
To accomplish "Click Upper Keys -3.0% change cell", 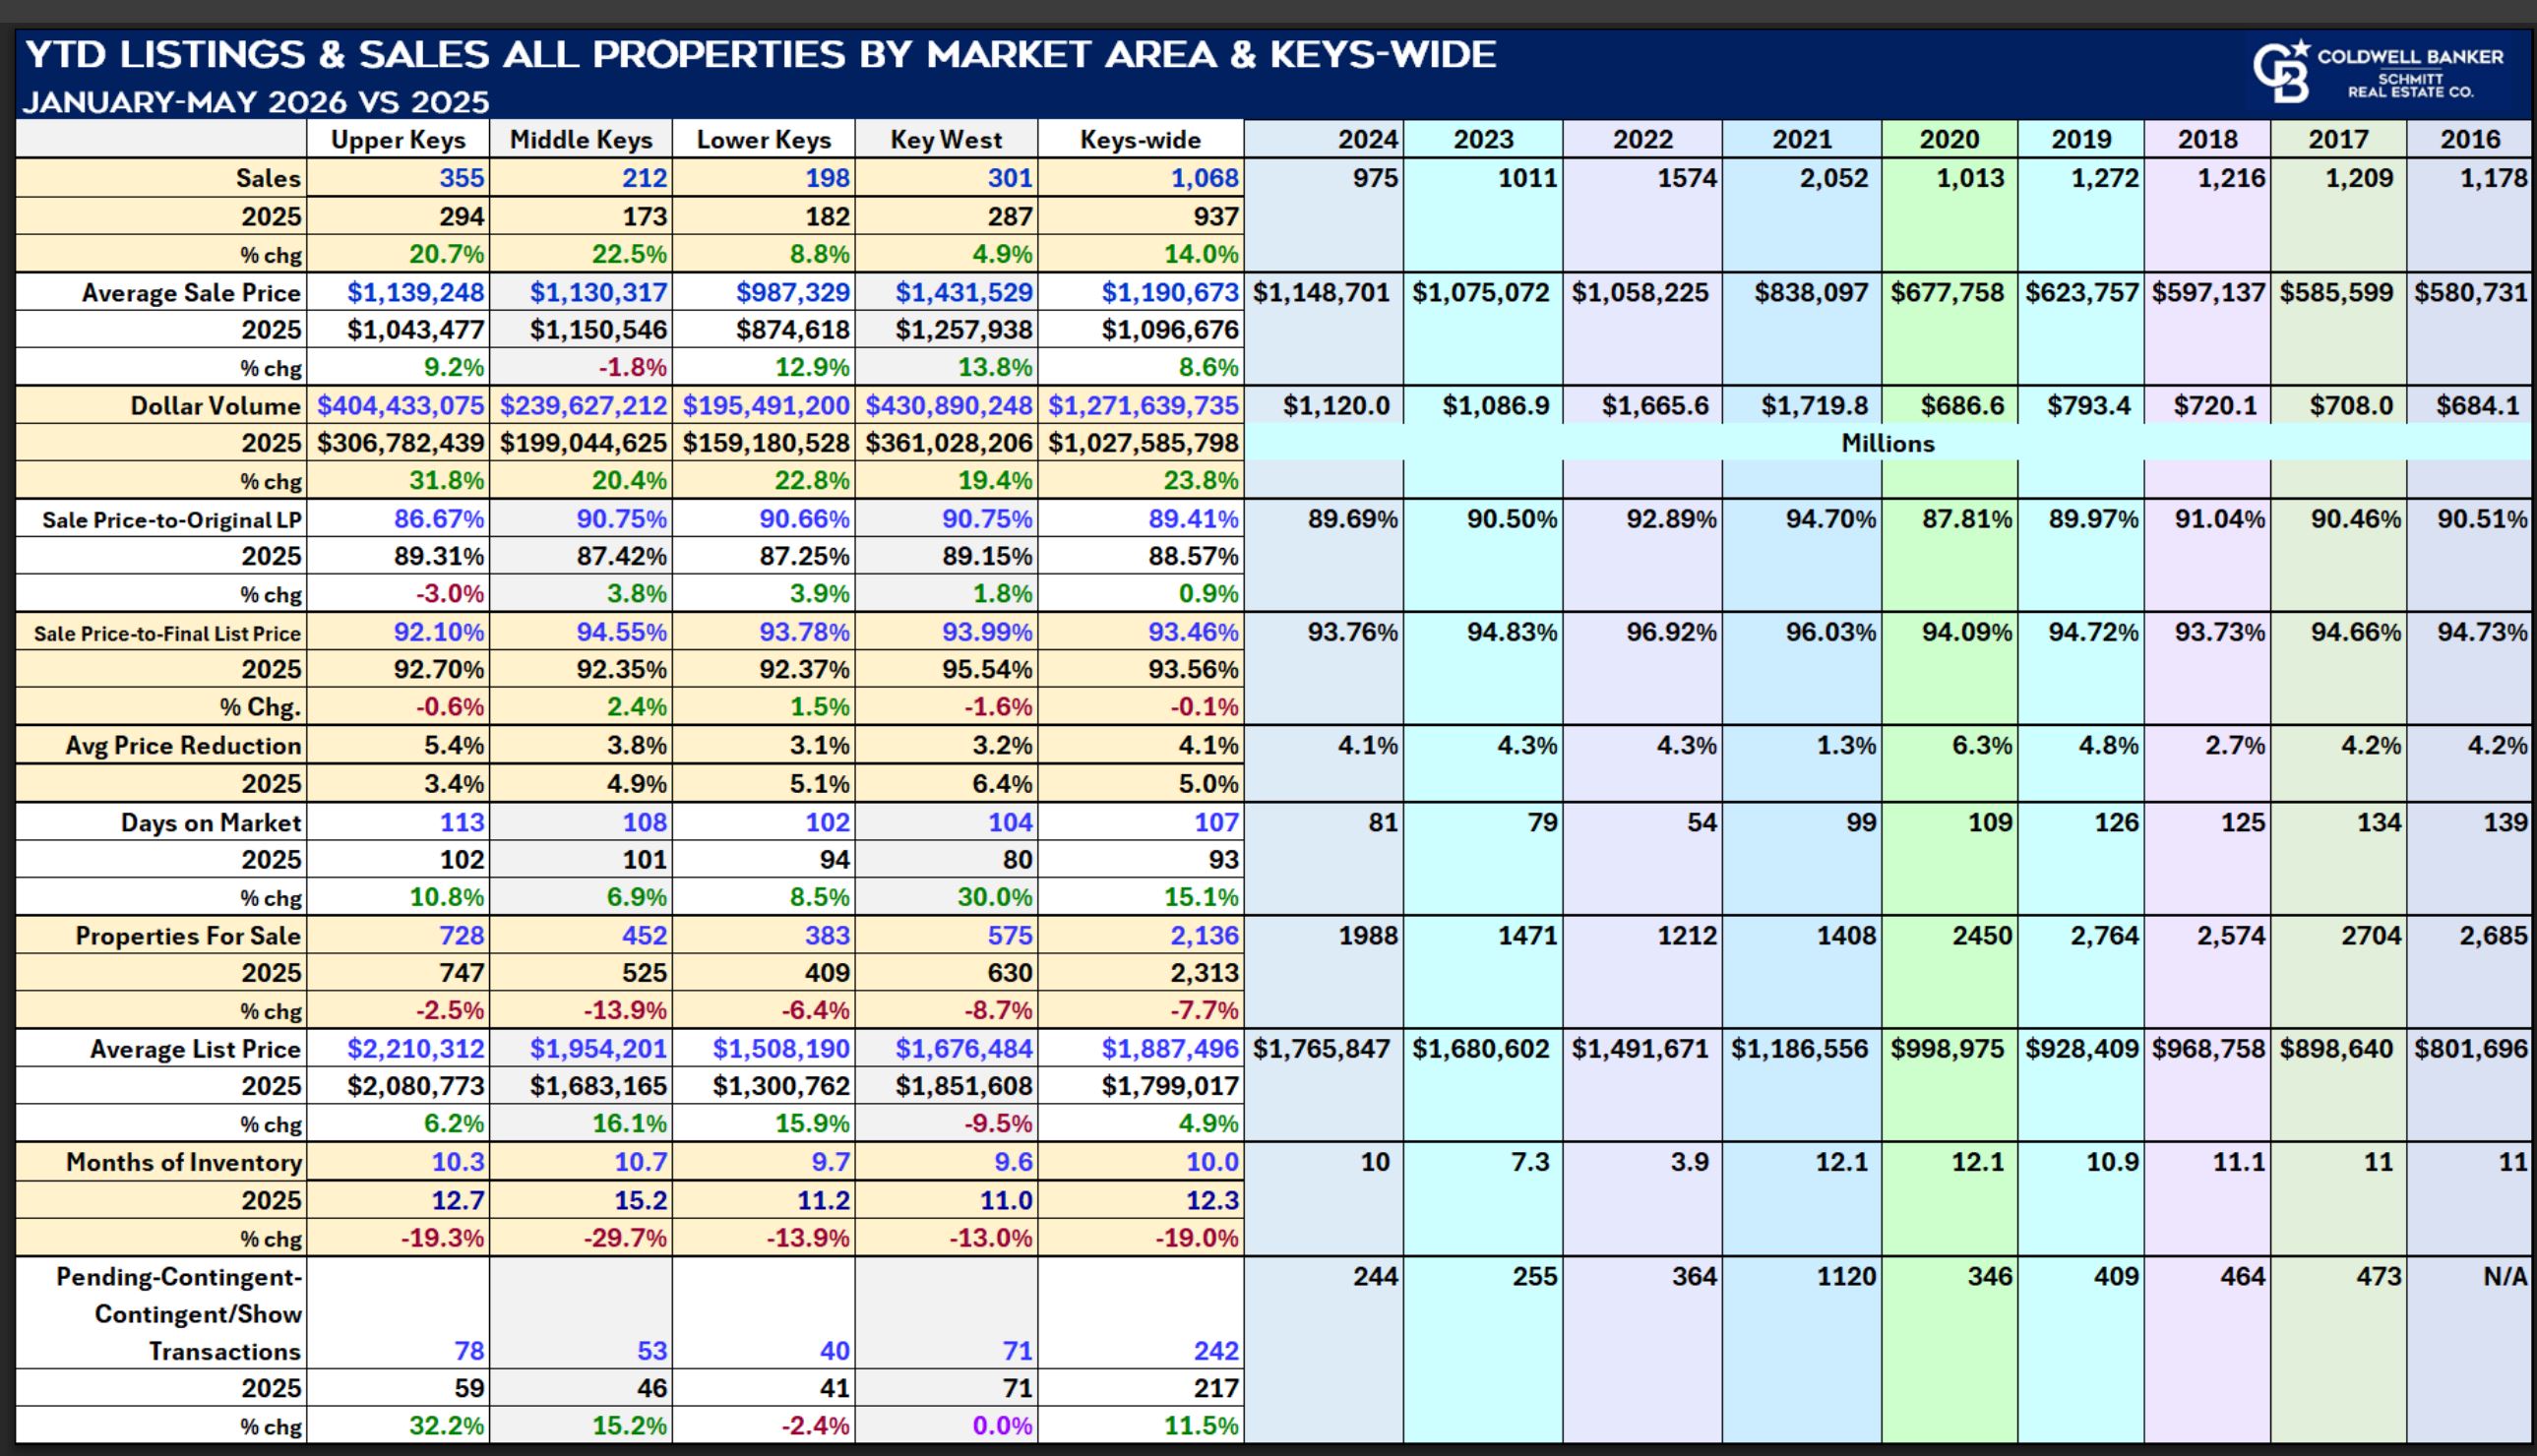I will pyautogui.click(x=450, y=594).
